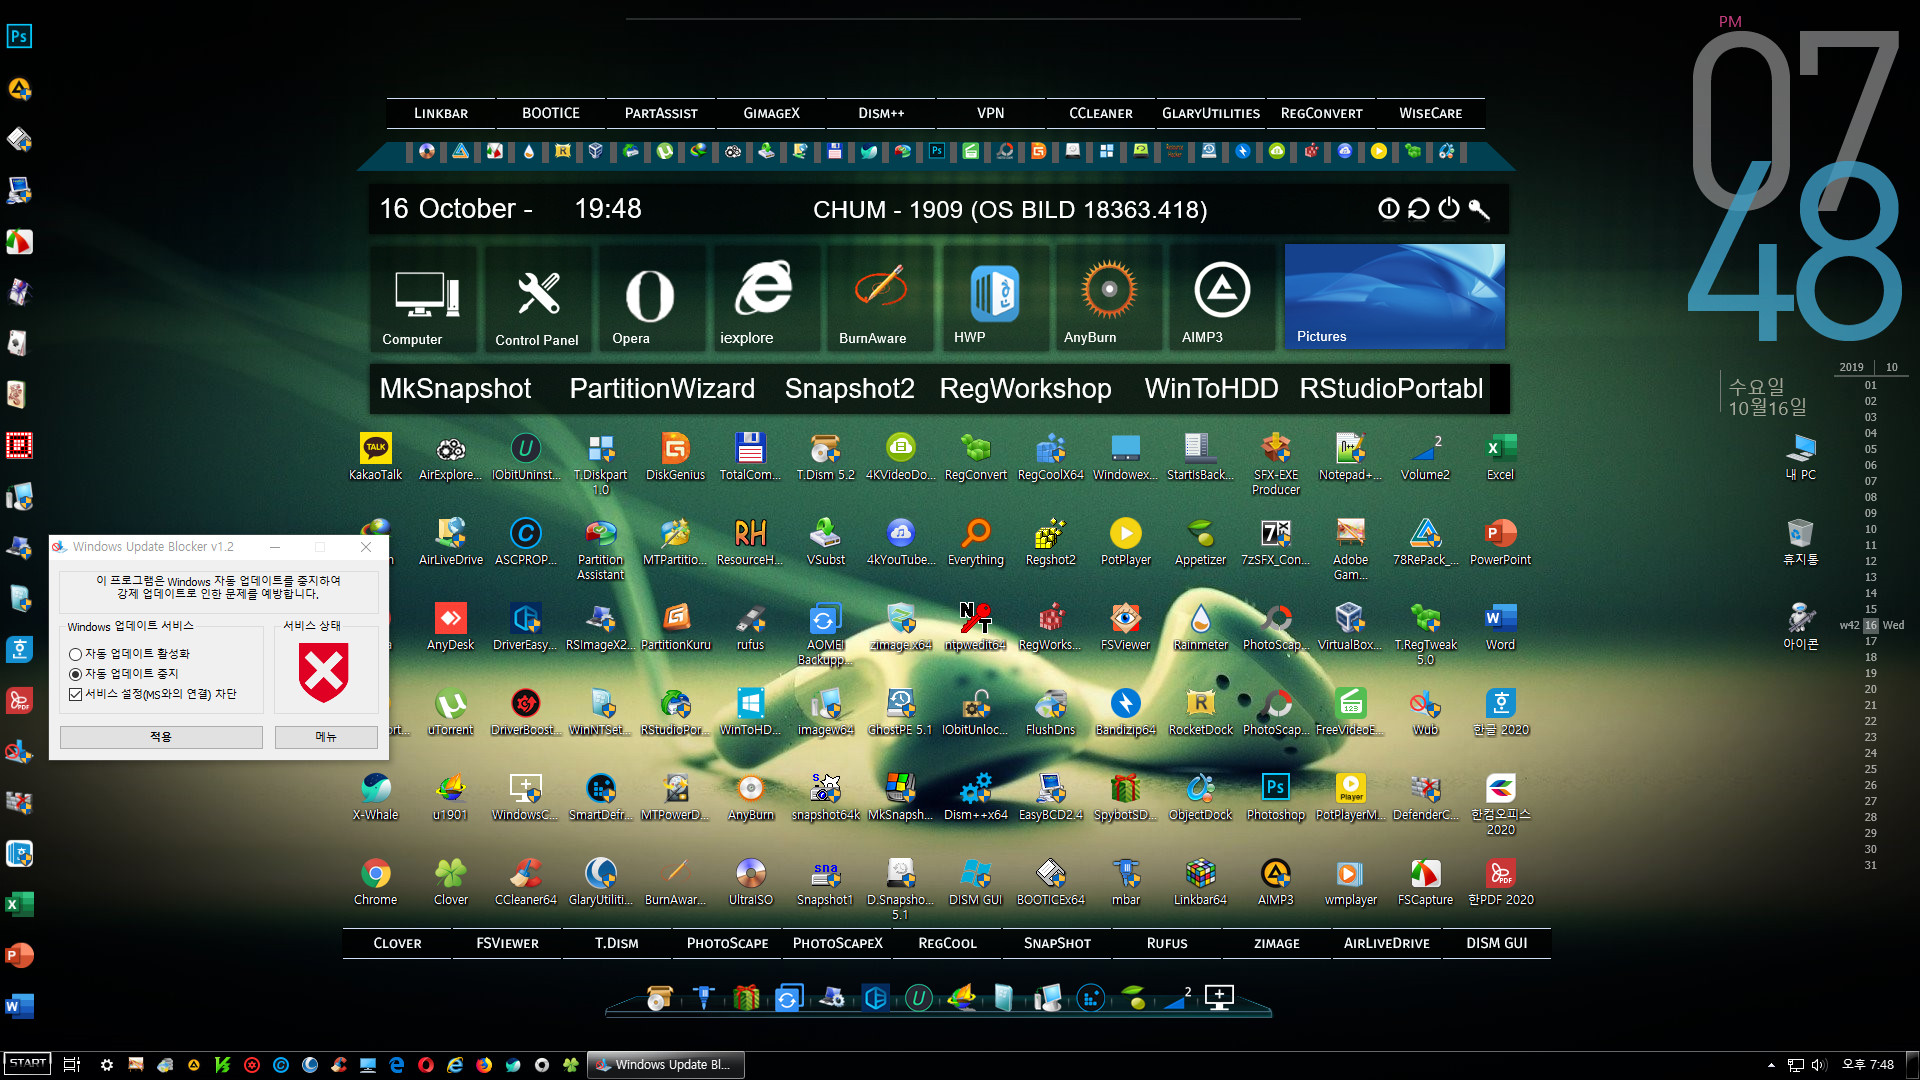Select 자동 업데이트 중지 radio option
This screenshot has height=1080, width=1920.
[124, 674]
